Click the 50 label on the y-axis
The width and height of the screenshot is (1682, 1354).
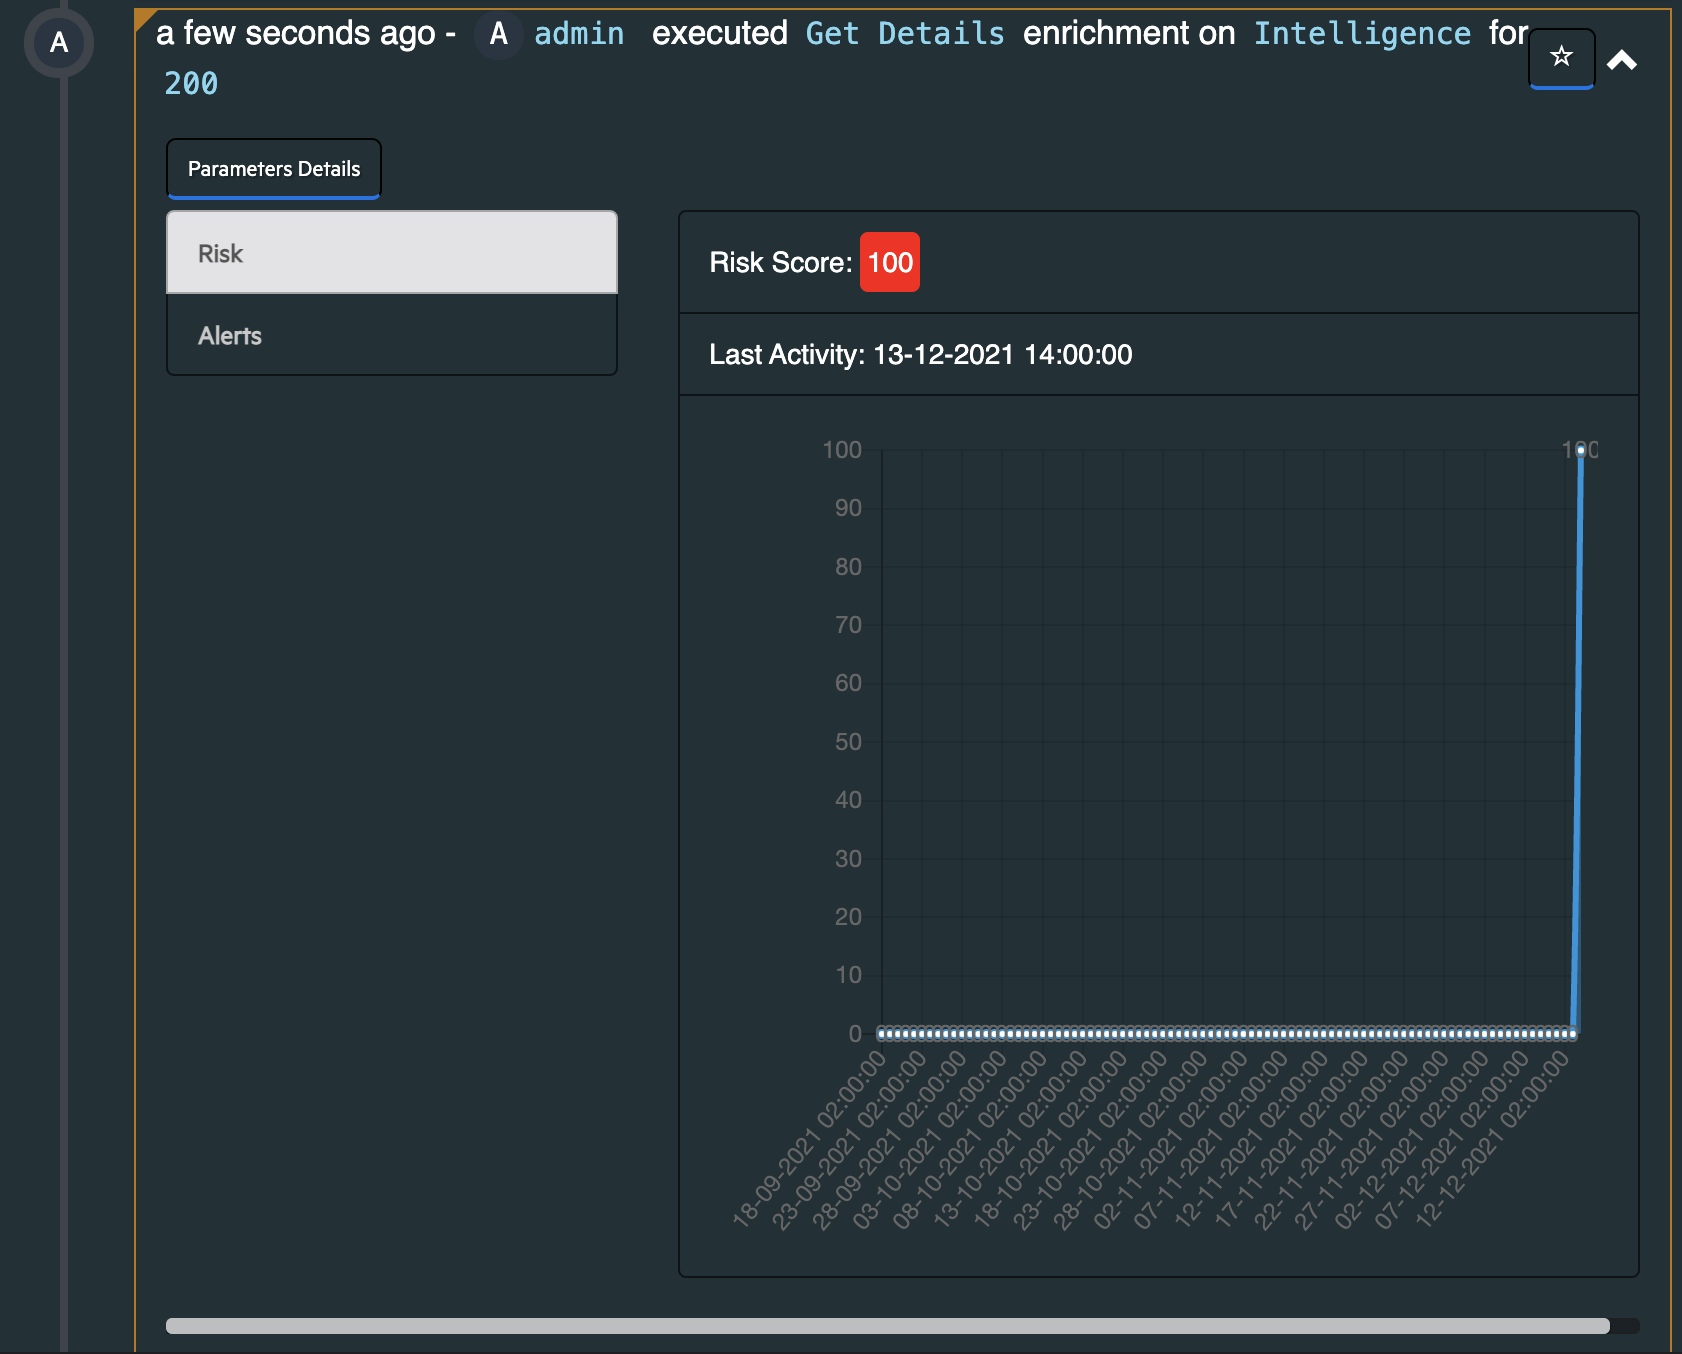847,742
